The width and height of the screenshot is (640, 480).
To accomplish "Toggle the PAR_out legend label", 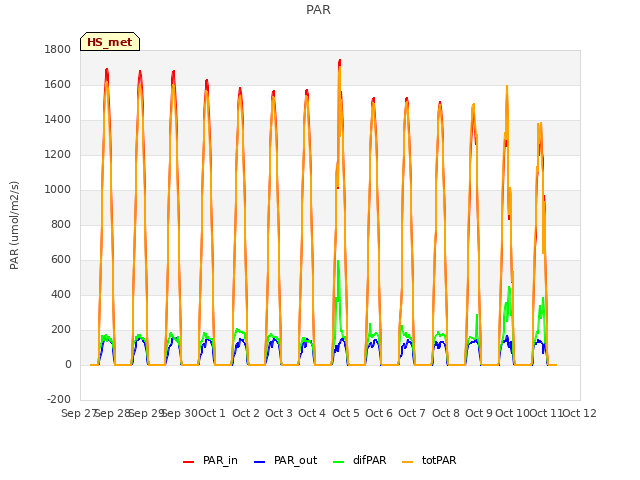I will coord(296,460).
